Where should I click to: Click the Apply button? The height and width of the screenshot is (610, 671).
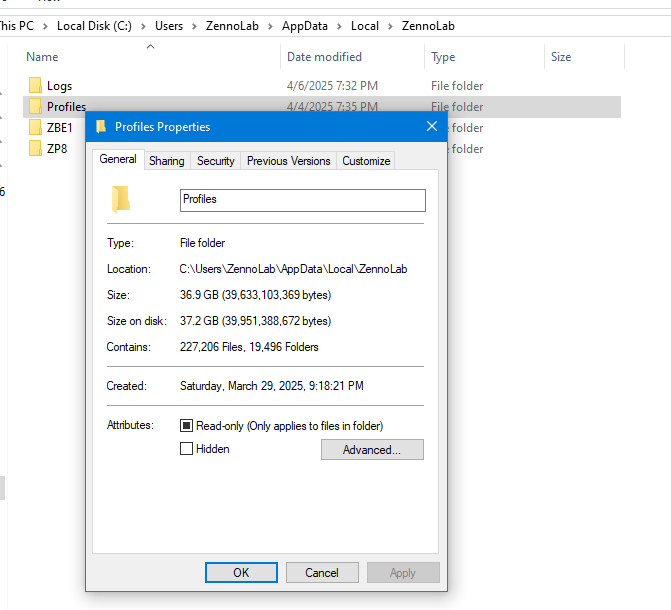point(403,573)
